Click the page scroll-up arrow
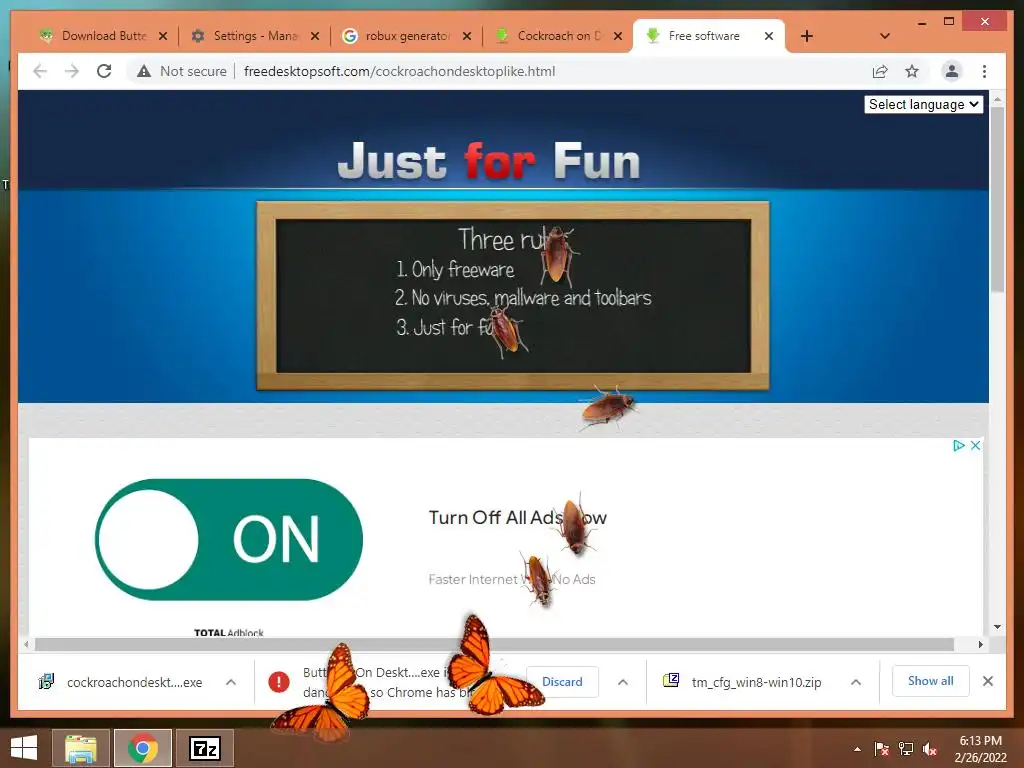This screenshot has width=1024, height=768. [x=997, y=99]
